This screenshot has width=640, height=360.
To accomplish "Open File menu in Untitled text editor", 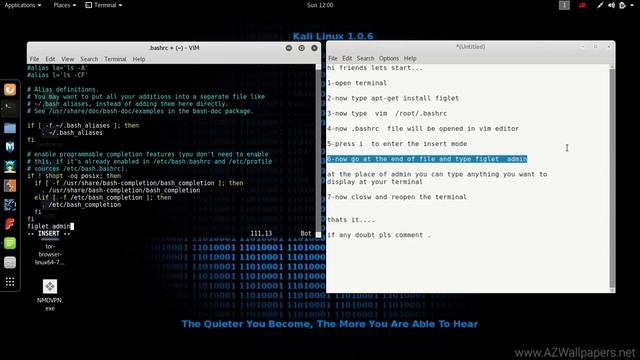I will click(333, 58).
